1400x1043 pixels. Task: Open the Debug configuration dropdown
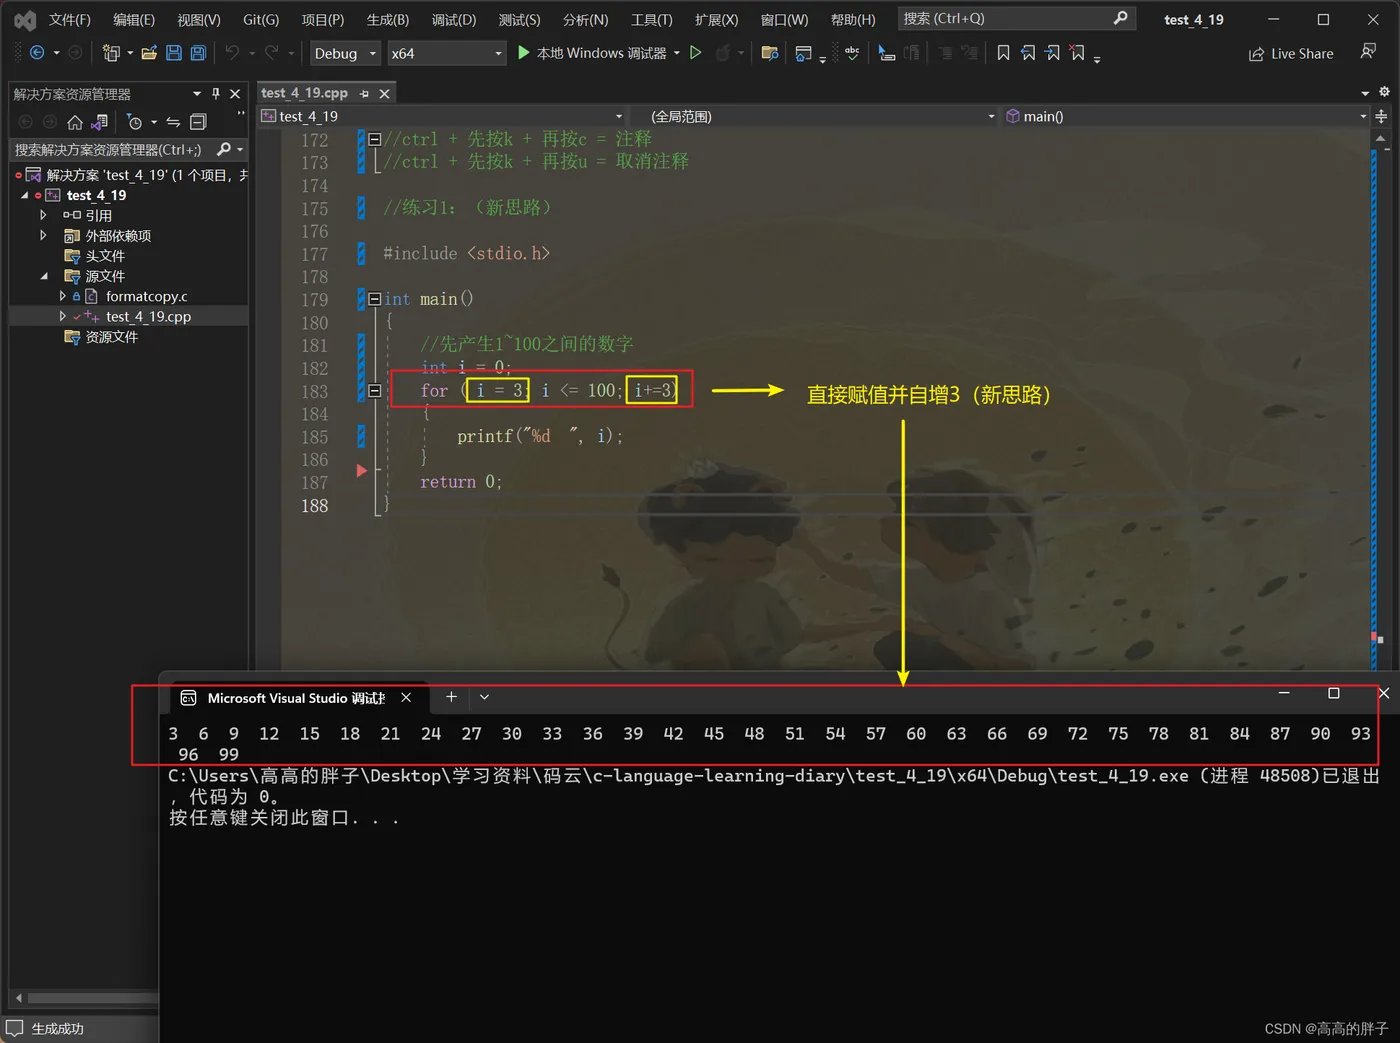345,53
